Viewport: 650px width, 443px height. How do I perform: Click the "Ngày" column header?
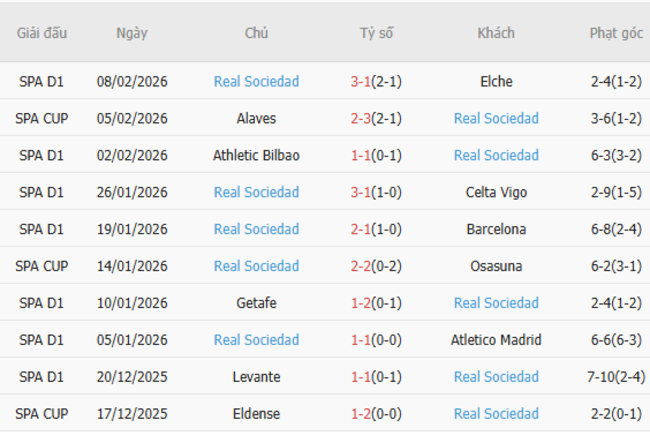132,33
